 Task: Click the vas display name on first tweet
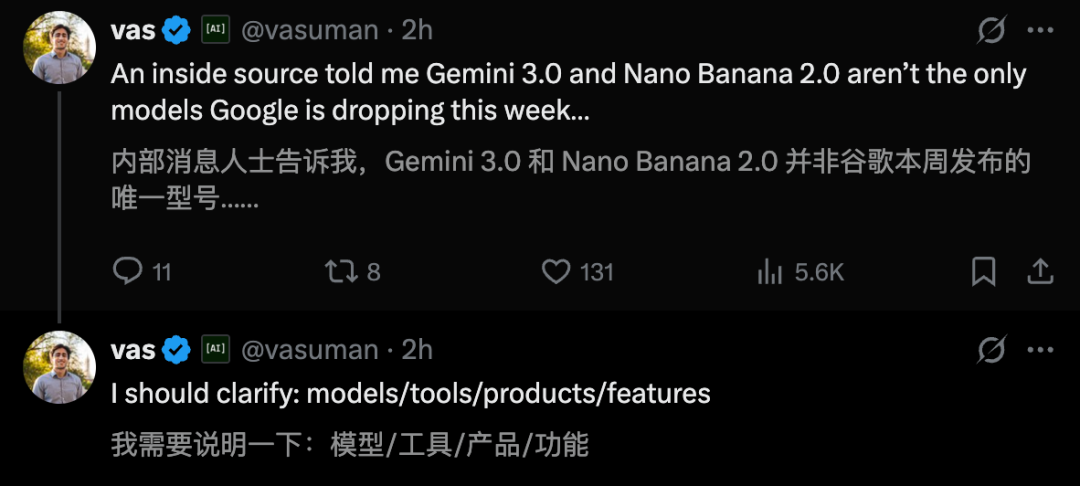(x=133, y=31)
